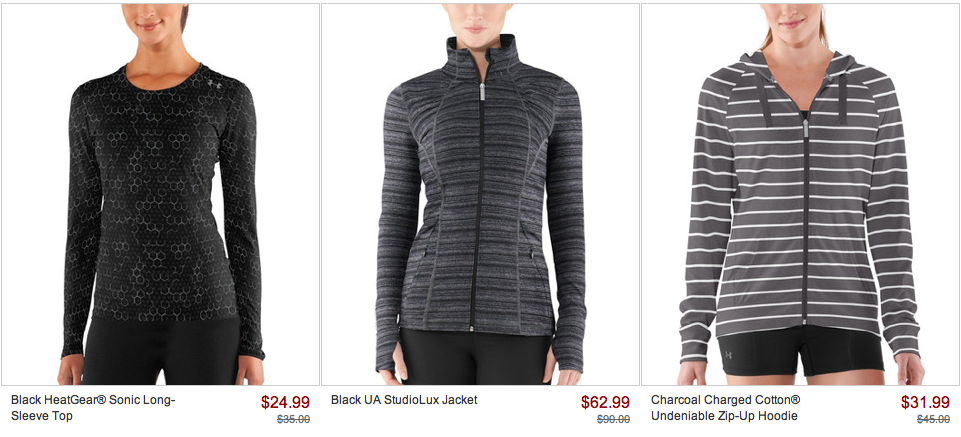Click the Under Armour logo on the black shorts

click(729, 354)
